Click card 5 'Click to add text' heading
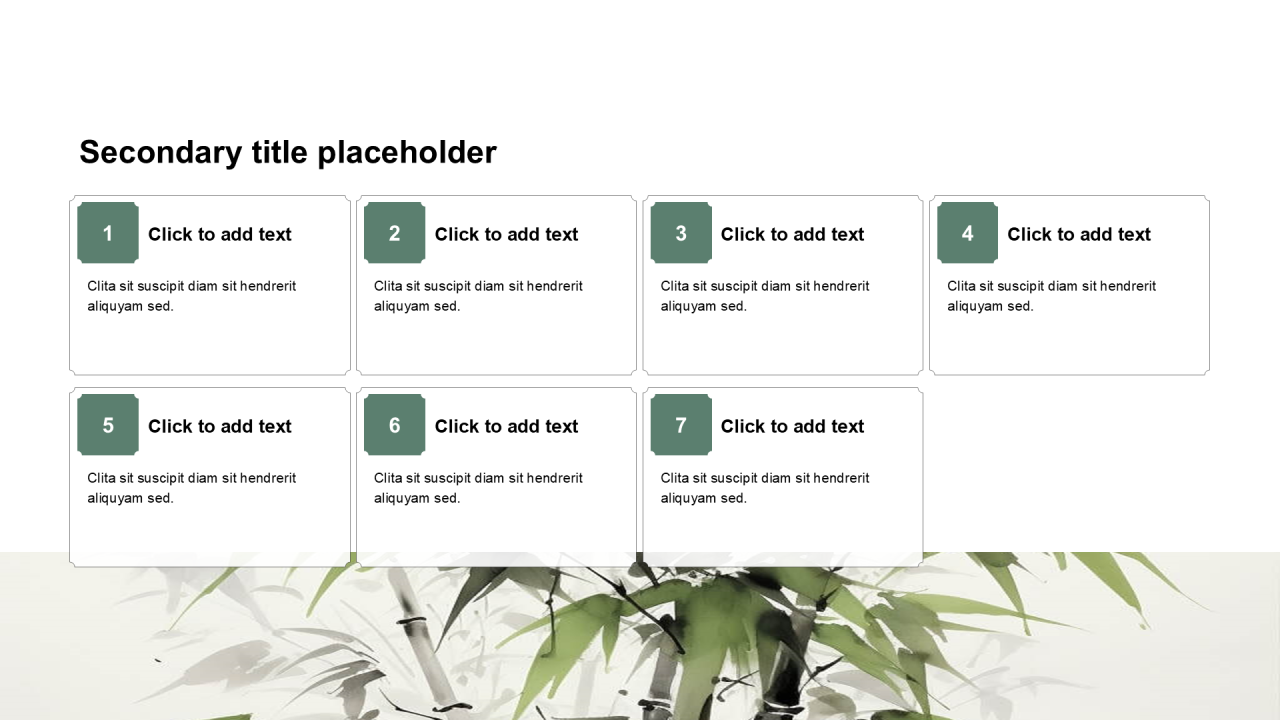 click(x=220, y=426)
